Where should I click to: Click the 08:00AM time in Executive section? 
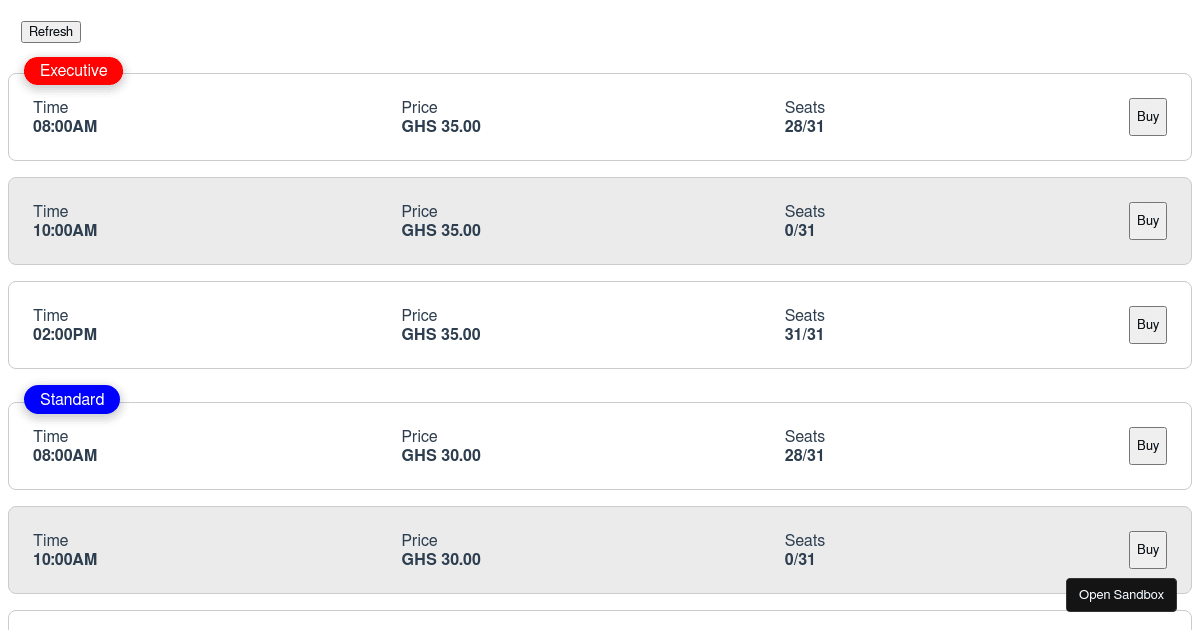pos(65,127)
